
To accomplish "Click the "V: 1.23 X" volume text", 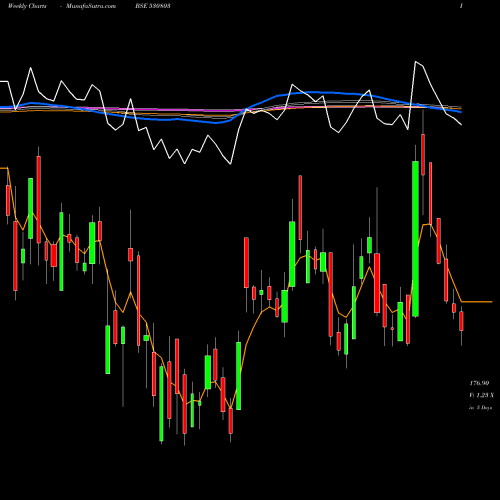I will (481, 395).
